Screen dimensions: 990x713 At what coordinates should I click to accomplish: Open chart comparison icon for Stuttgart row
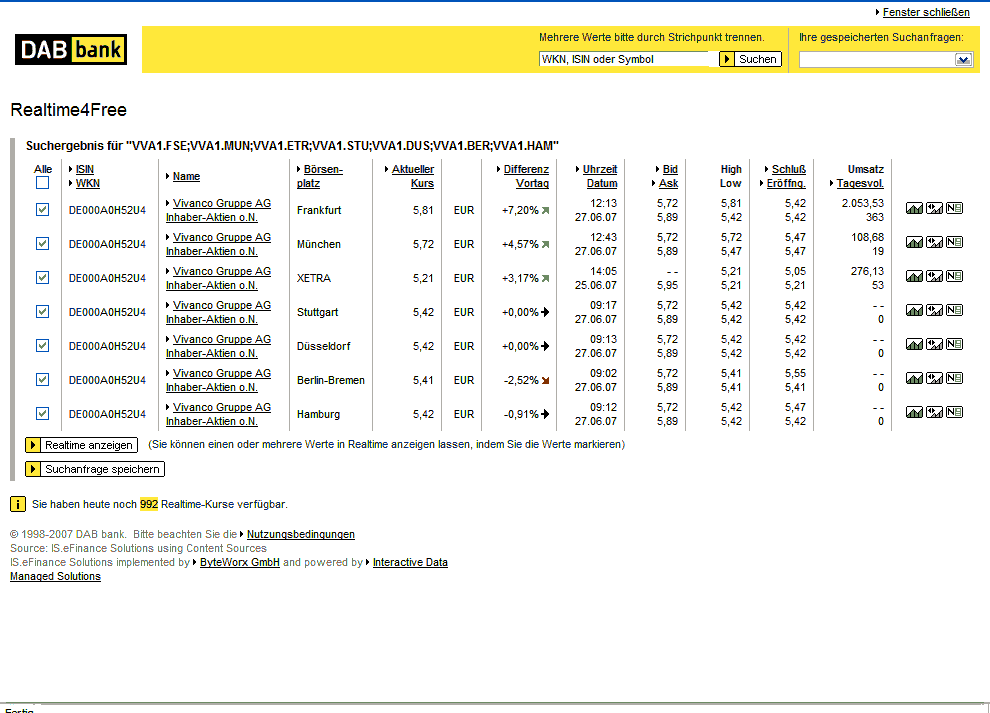(934, 311)
